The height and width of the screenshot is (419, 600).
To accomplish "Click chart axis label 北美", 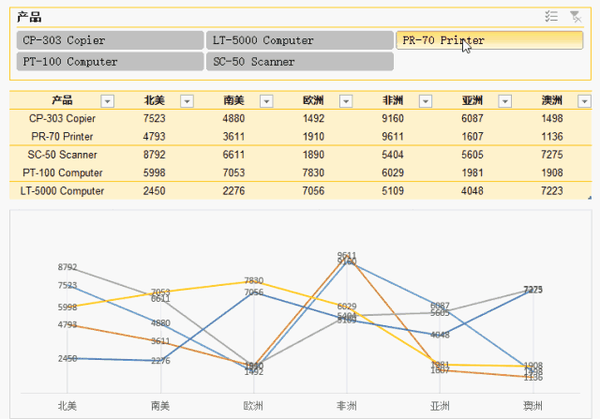I will [67, 406].
